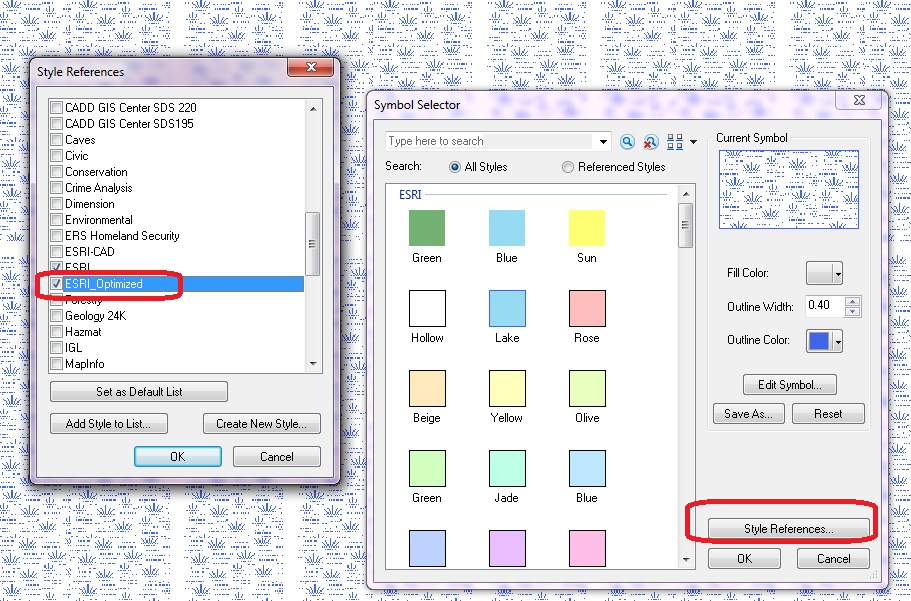Pick the dark Green fill symbol in the first row
The height and width of the screenshot is (601, 911).
pos(427,228)
